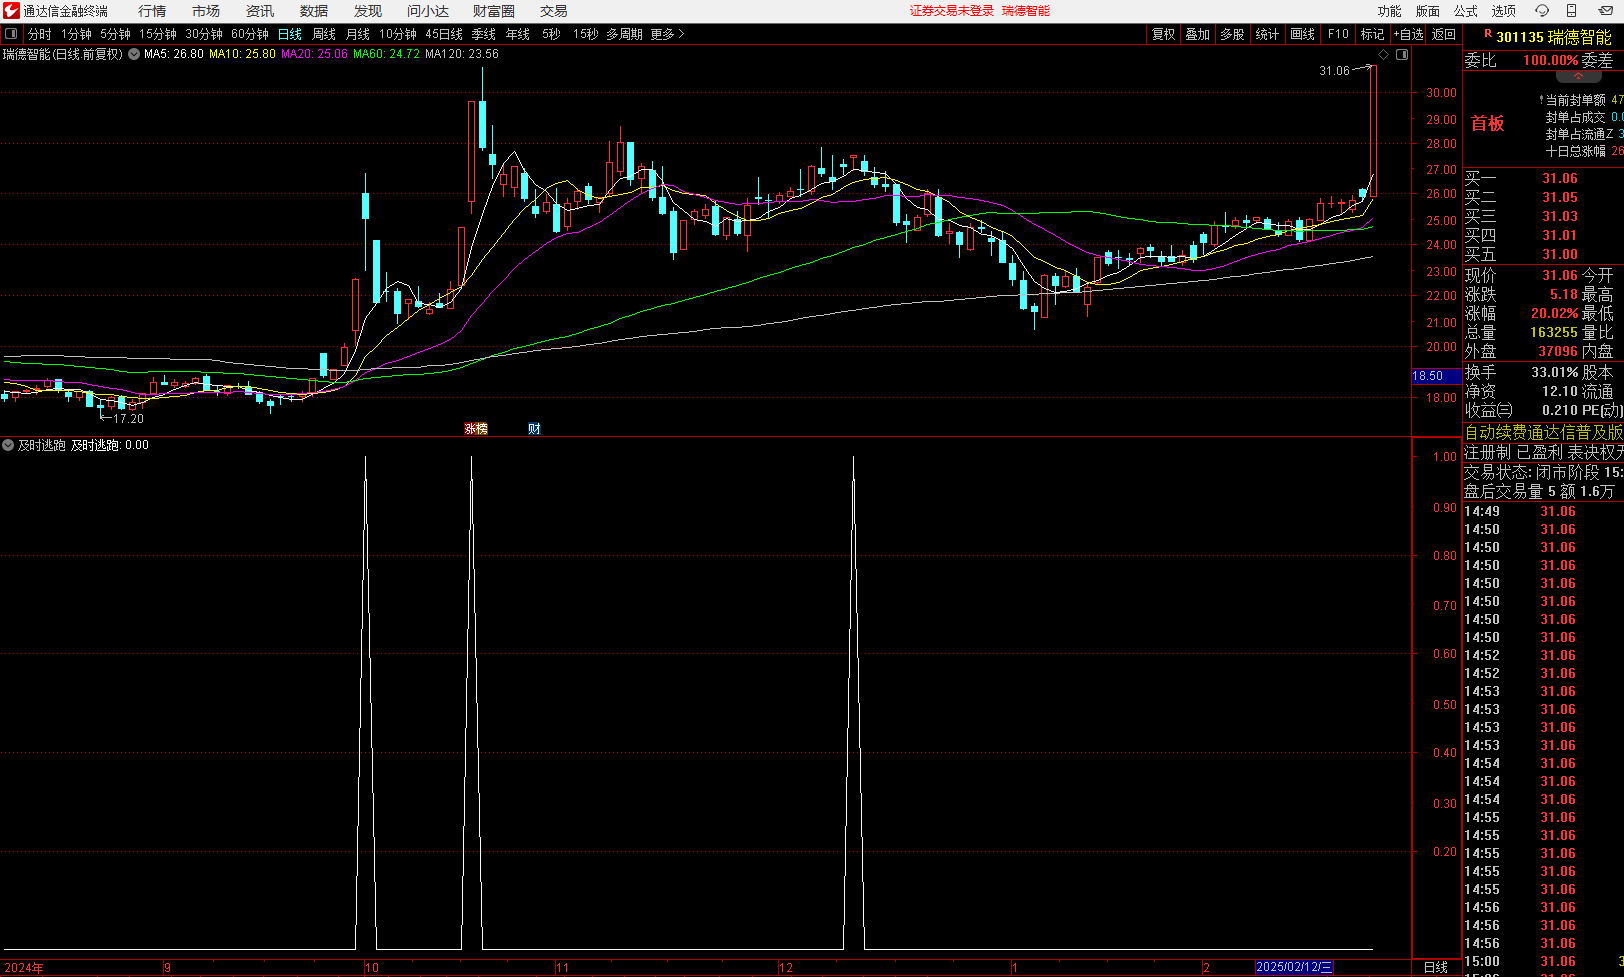This screenshot has height=977, width=1624.
Task: Click the 复权 toolbar button
Action: 1164,34
